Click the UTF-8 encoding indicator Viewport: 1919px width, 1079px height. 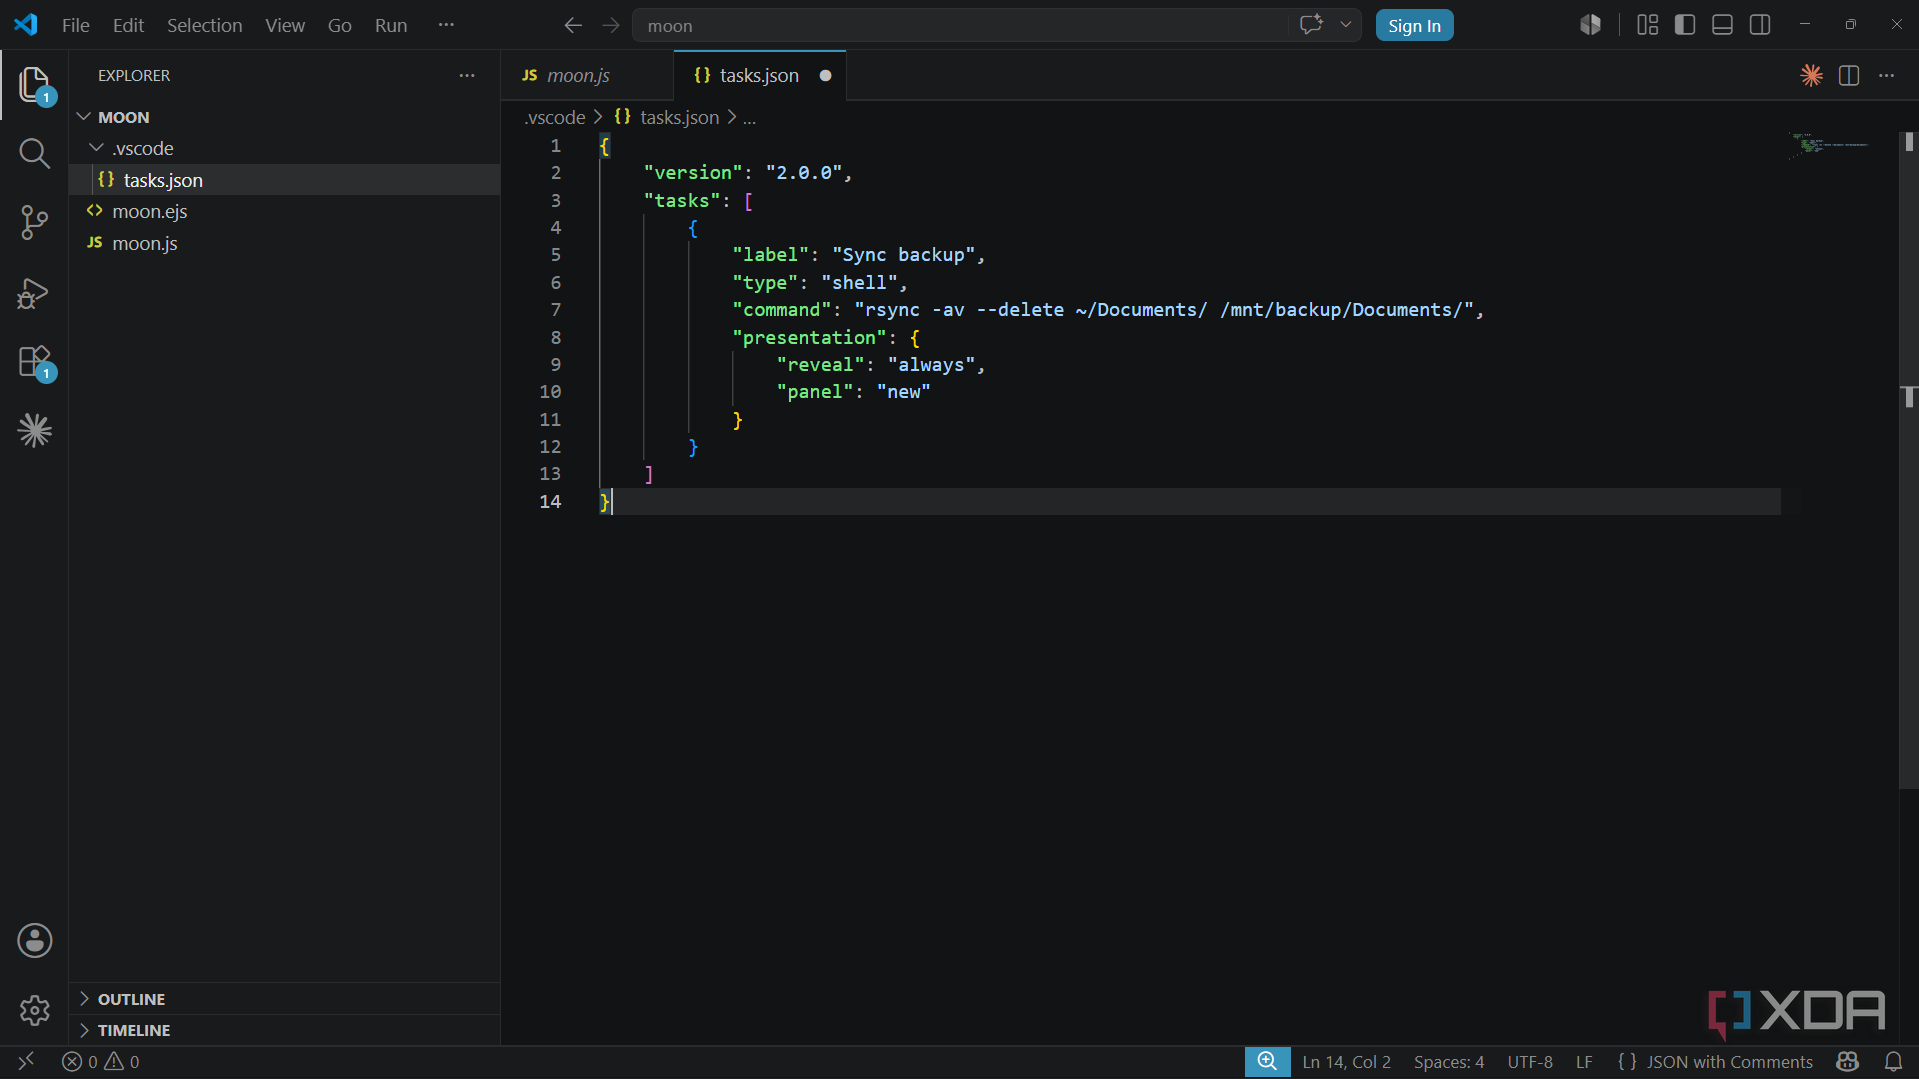pos(1530,1062)
